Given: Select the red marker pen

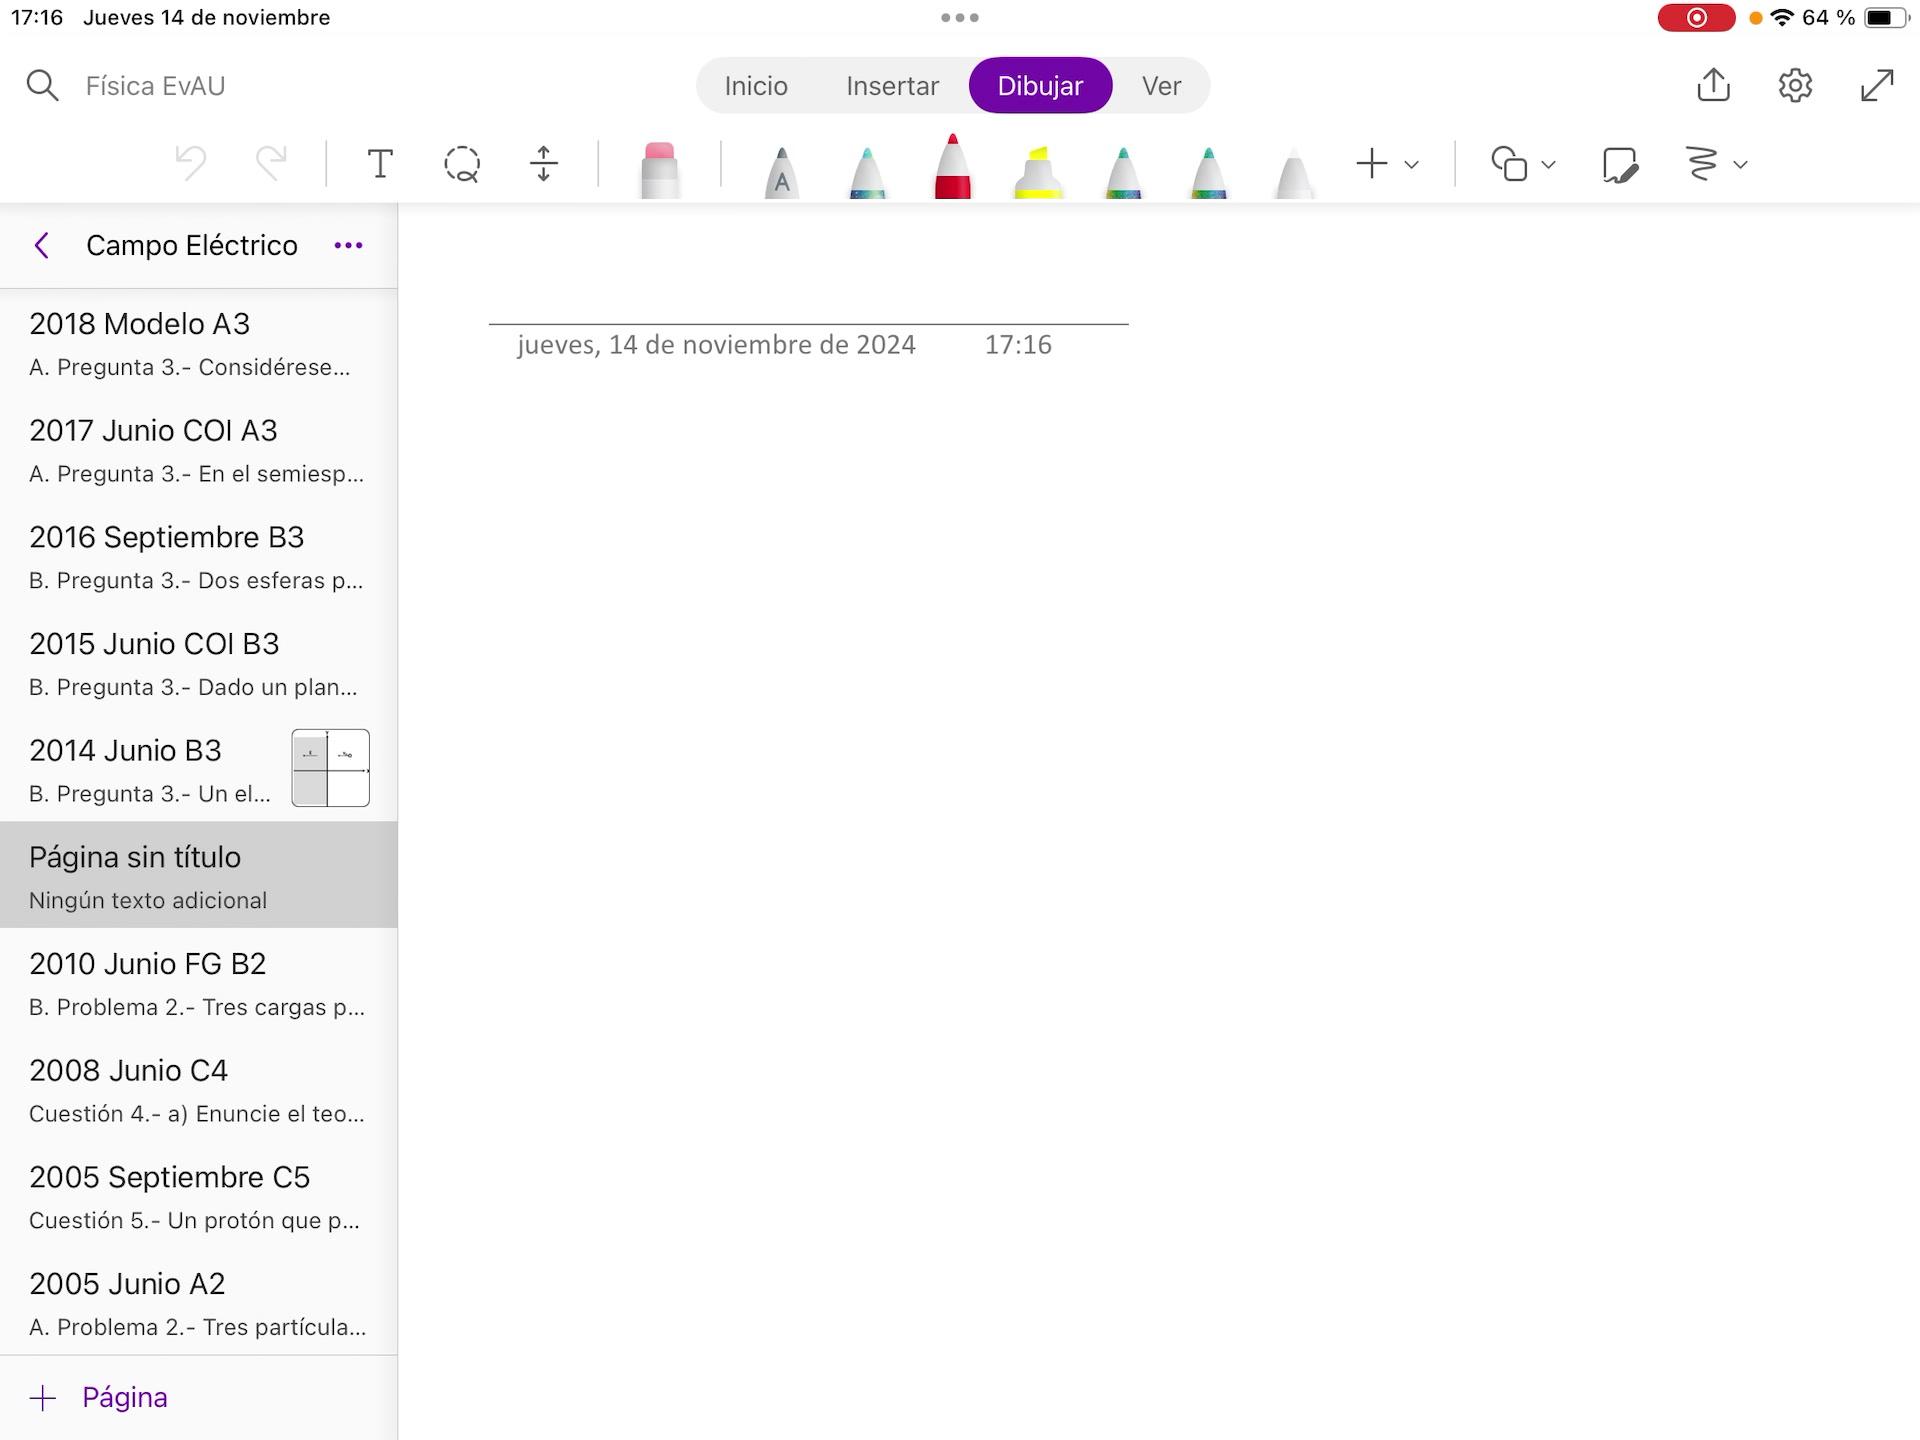Looking at the screenshot, I should pos(952,168).
